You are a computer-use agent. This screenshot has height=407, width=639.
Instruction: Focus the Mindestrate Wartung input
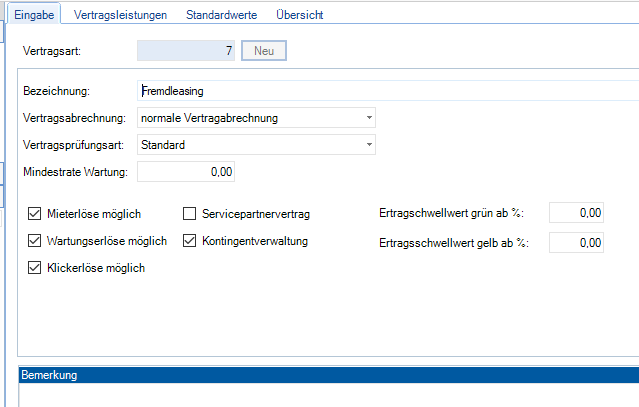click(x=186, y=172)
